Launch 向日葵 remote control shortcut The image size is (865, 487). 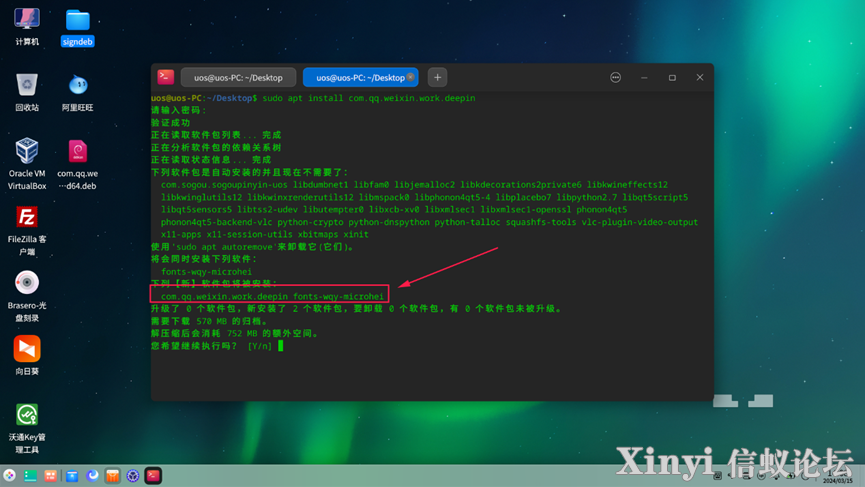26,355
